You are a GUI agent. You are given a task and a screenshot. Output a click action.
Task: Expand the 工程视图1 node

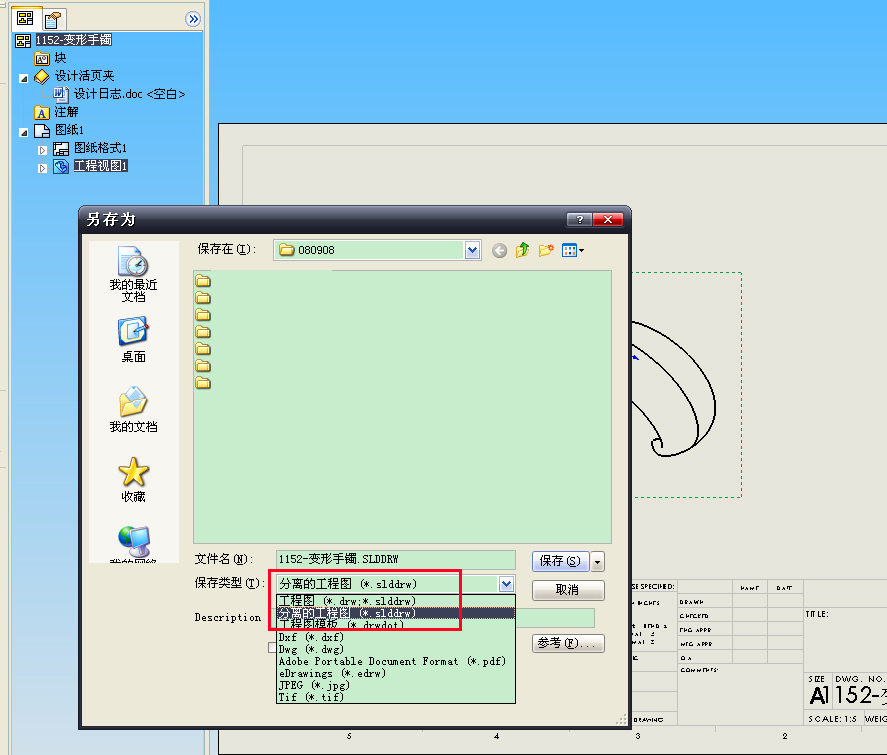pyautogui.click(x=42, y=168)
